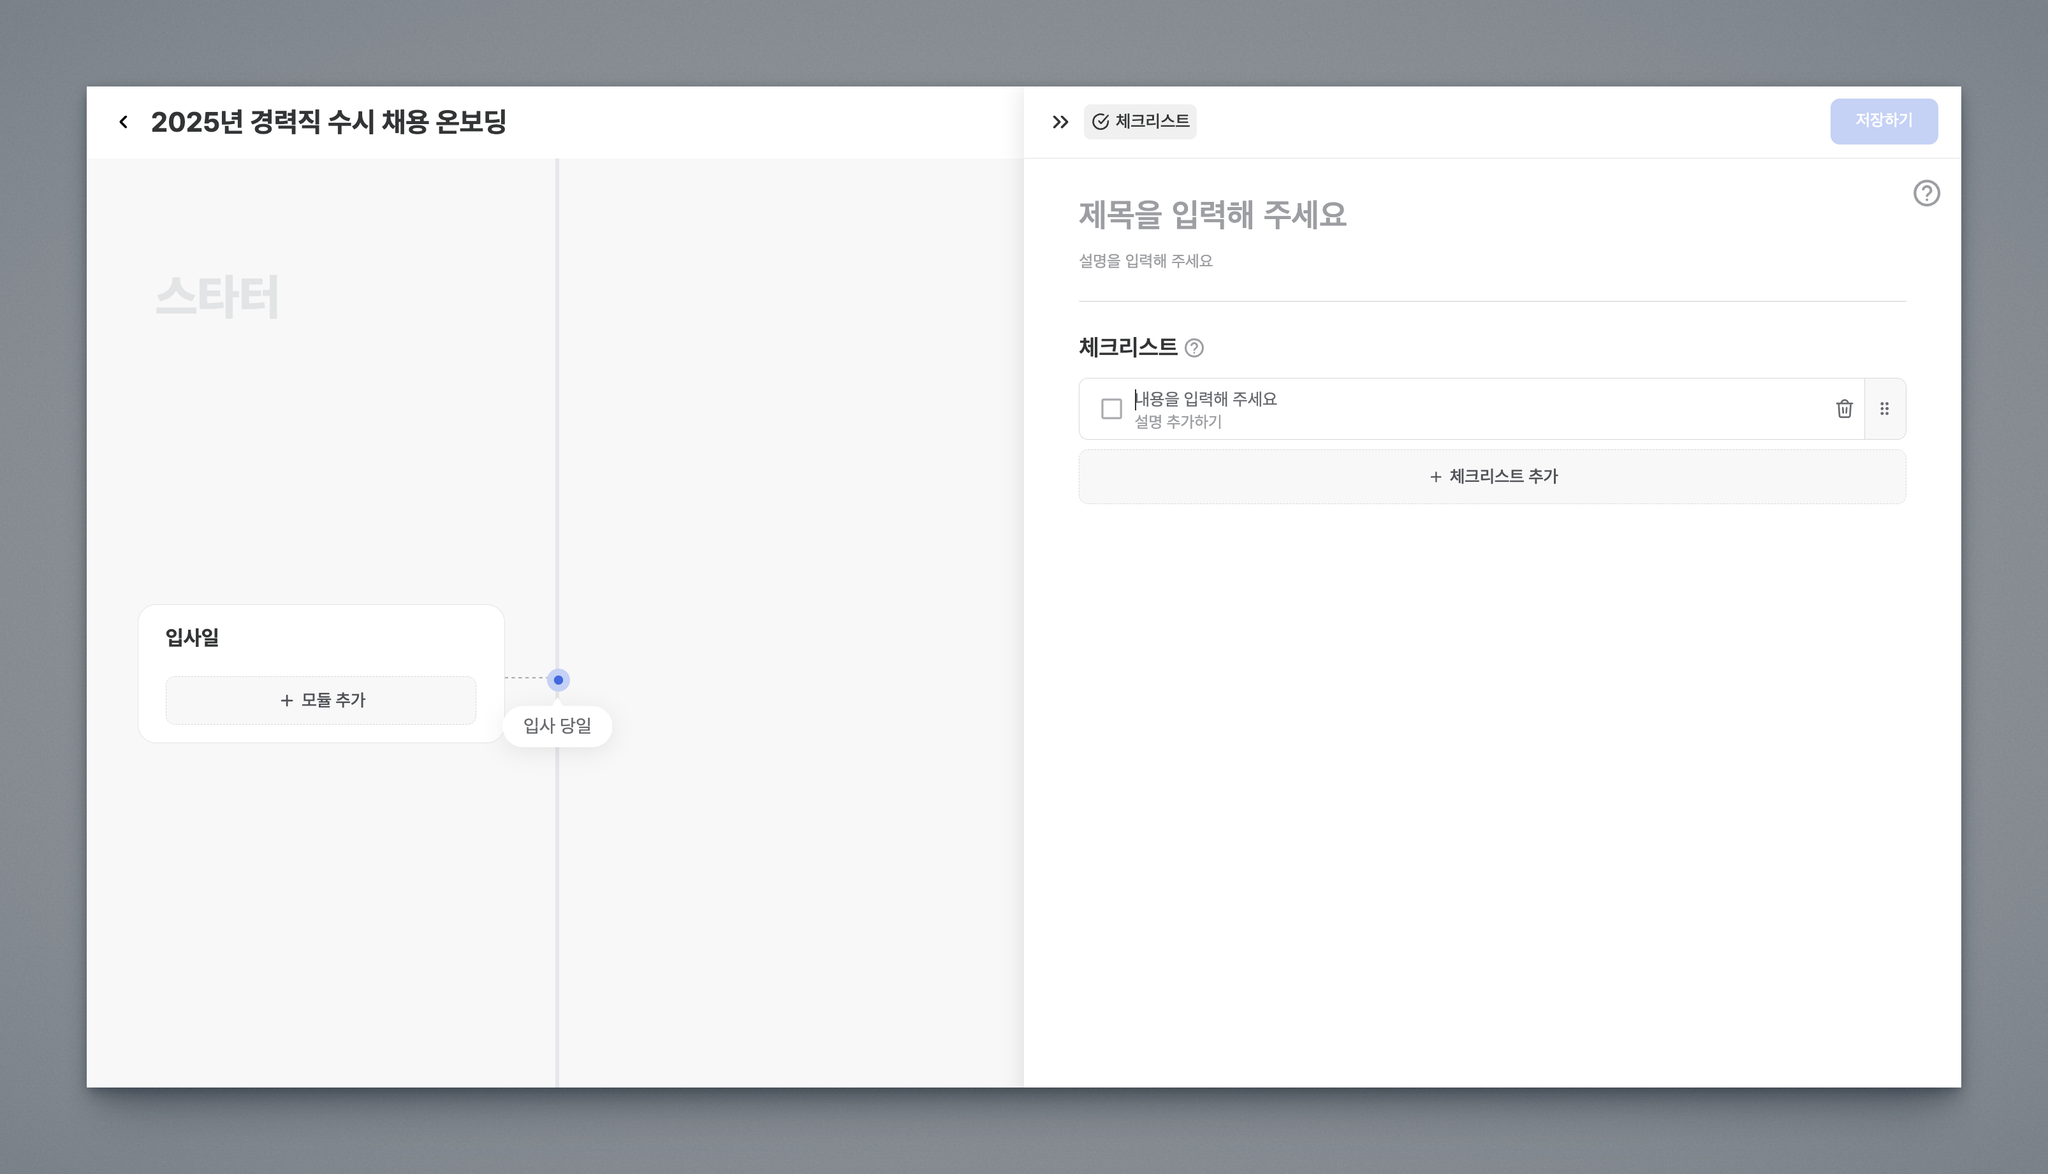Collapse side panel with double-chevron icon
Viewport: 2048px width, 1174px height.
[x=1060, y=122]
